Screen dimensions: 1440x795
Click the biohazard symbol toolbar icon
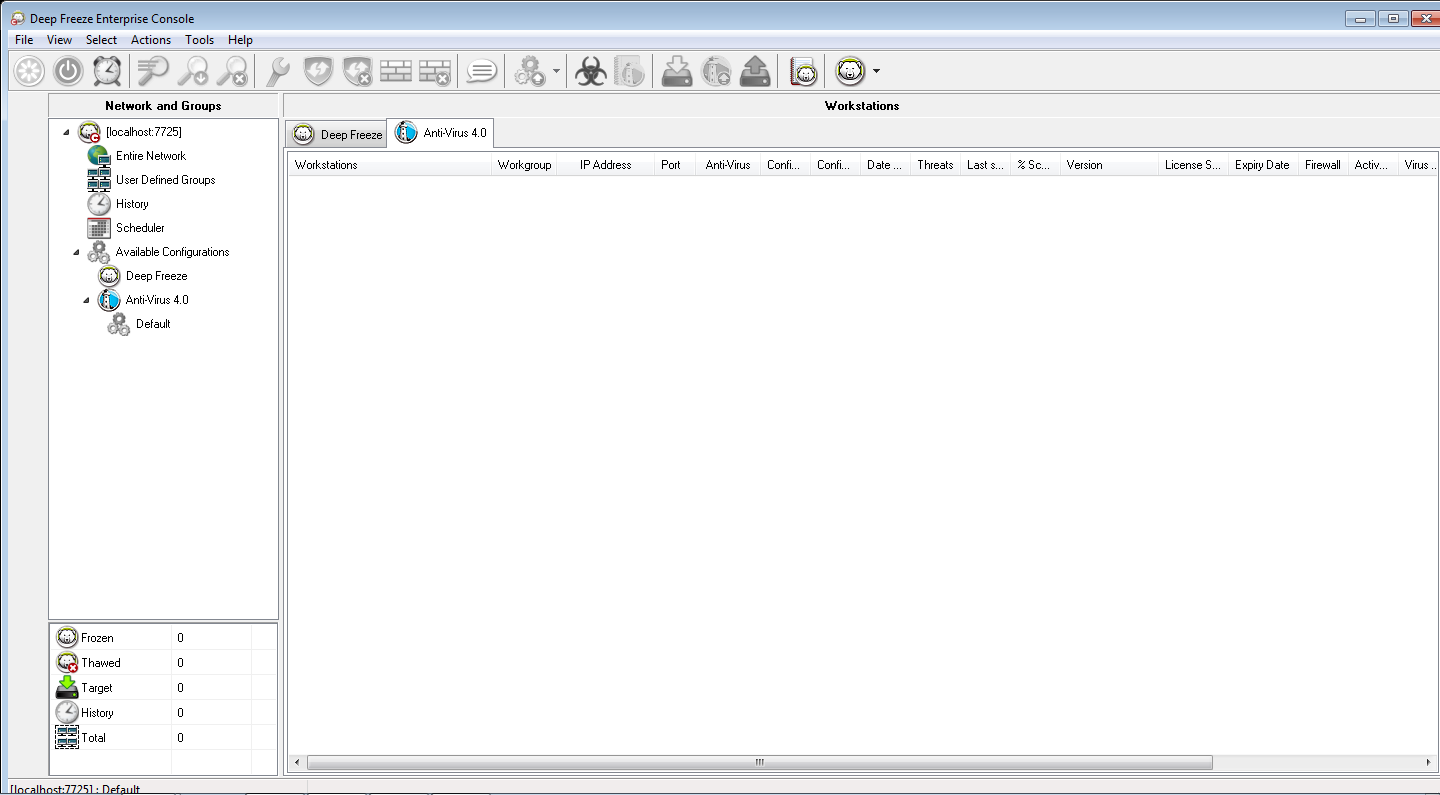pos(591,71)
